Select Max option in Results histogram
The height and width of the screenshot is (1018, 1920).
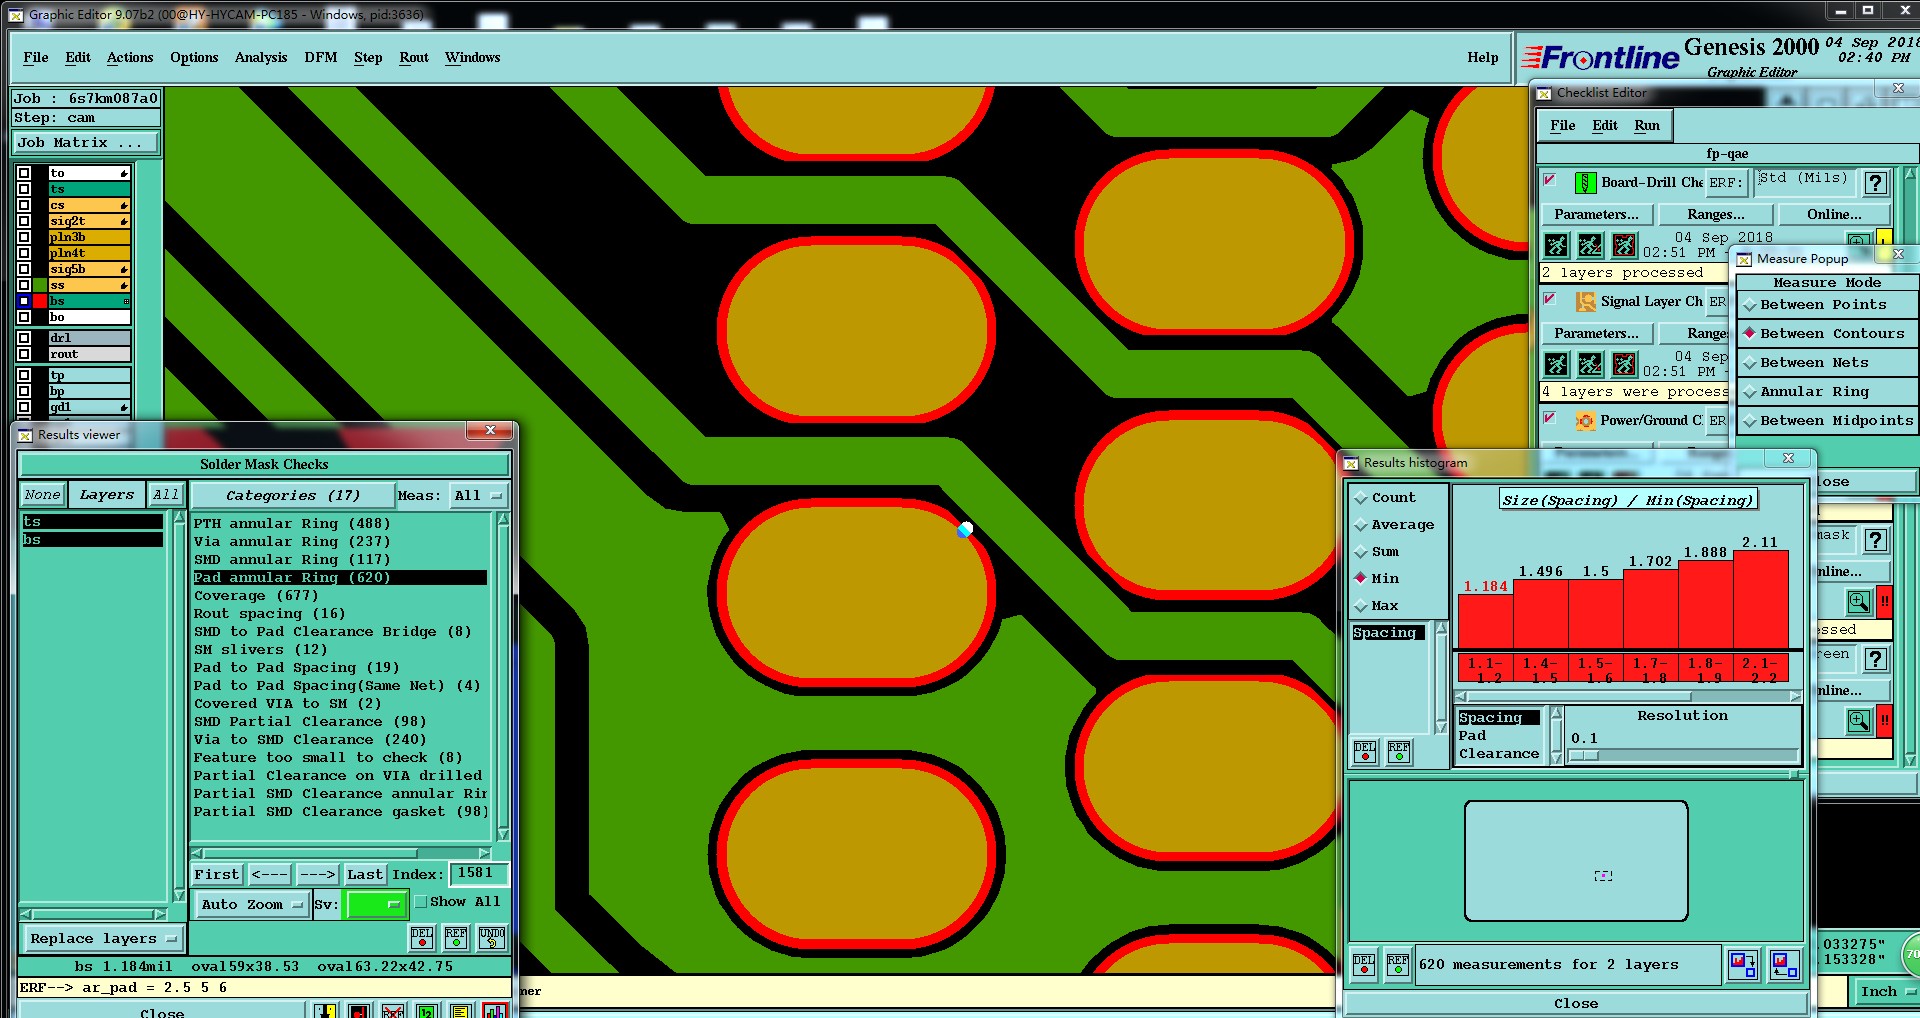coord(1376,606)
